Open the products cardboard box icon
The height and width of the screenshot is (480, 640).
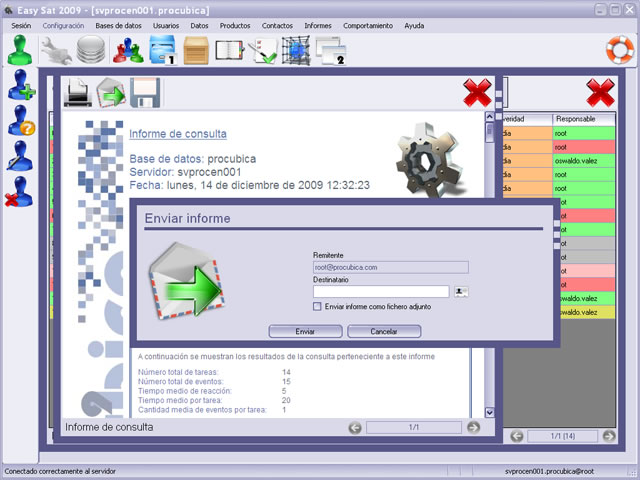pos(196,51)
